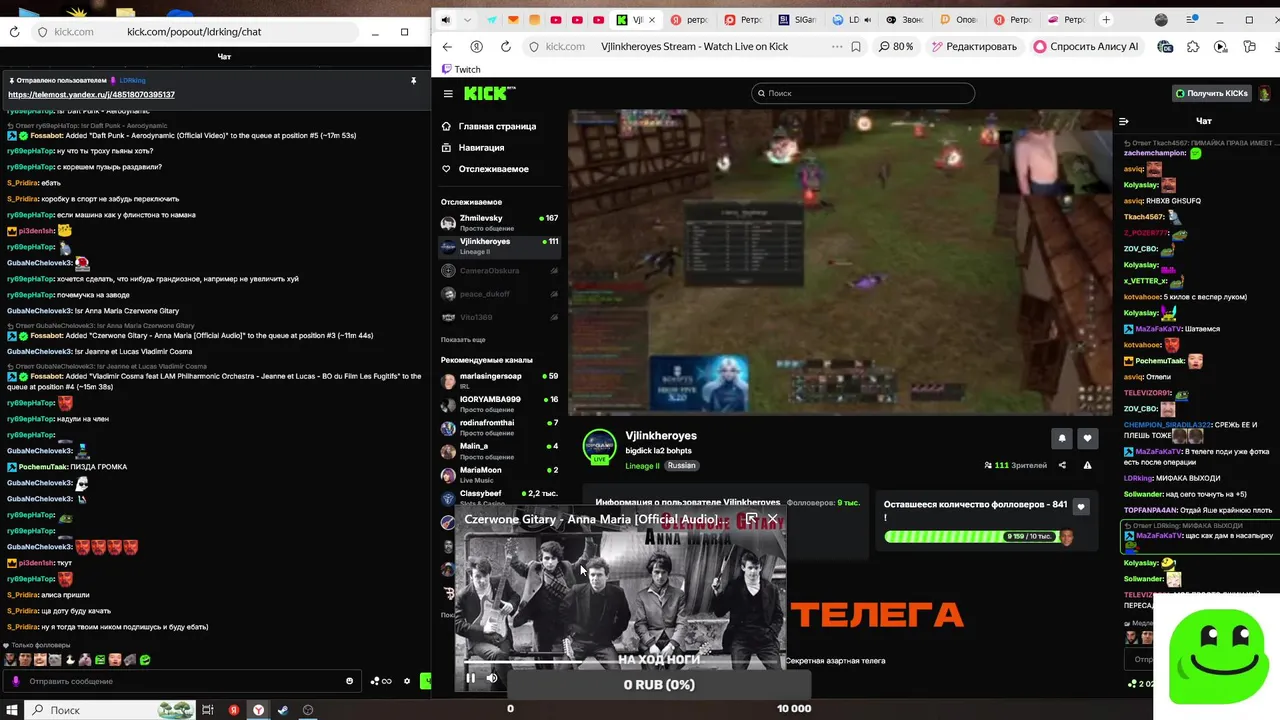Screen dimensions: 1280x720
Task: Expand mini player back to tab
Action: [x=751, y=519]
